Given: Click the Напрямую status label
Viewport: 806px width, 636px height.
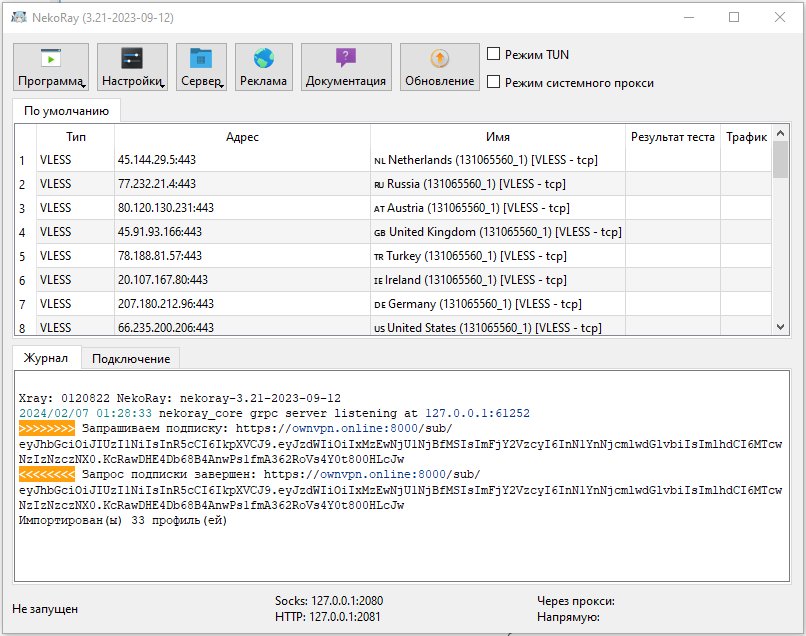Looking at the screenshot, I should click(568, 616).
